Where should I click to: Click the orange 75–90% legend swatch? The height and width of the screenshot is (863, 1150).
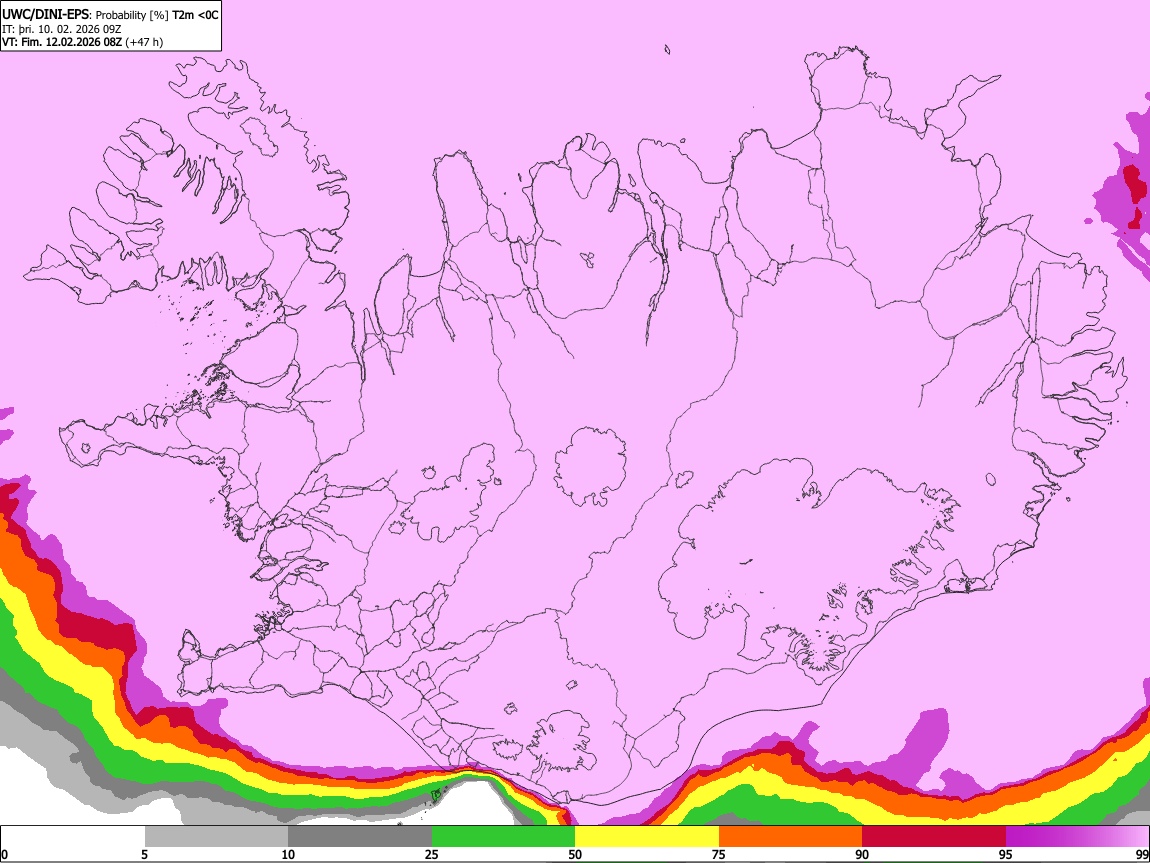tap(790, 837)
